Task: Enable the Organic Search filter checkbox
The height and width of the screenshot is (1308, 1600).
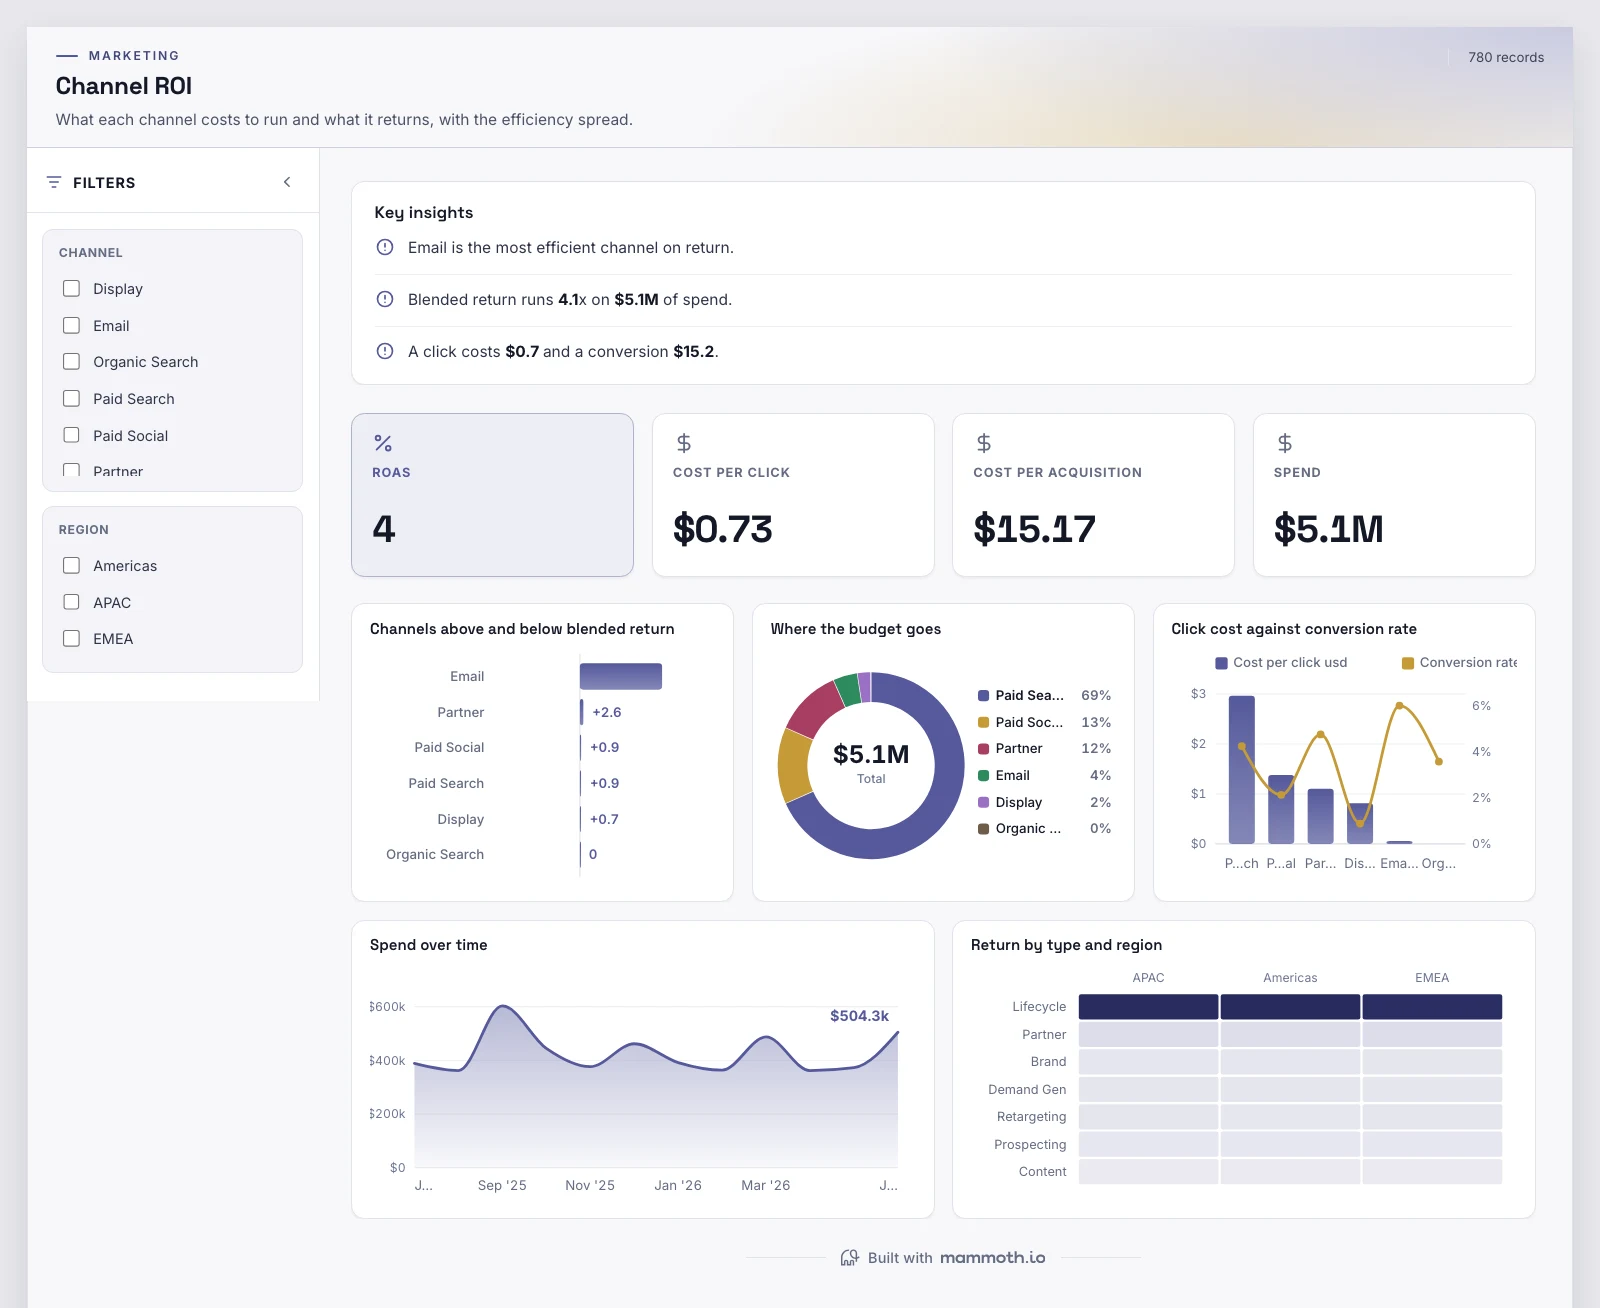Action: pos(72,361)
